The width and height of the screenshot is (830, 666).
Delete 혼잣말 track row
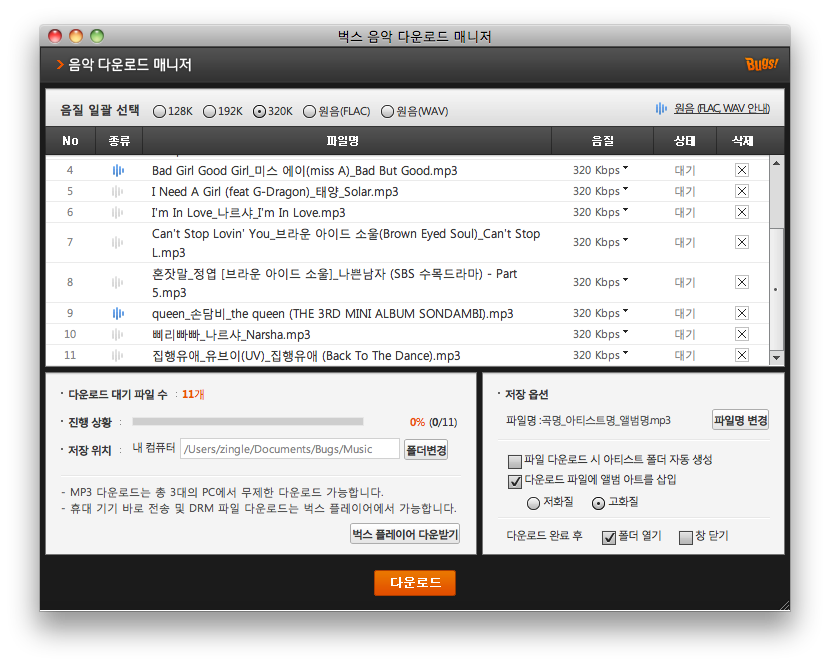point(742,282)
